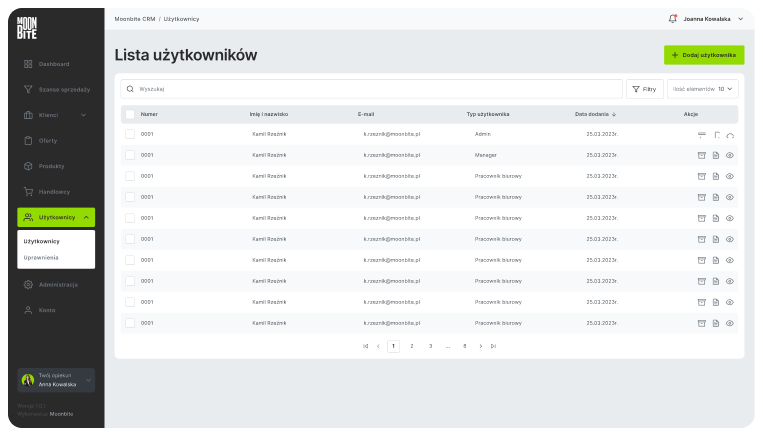
Task: Select Uprawnienia in the submenu
Action: click(40, 258)
